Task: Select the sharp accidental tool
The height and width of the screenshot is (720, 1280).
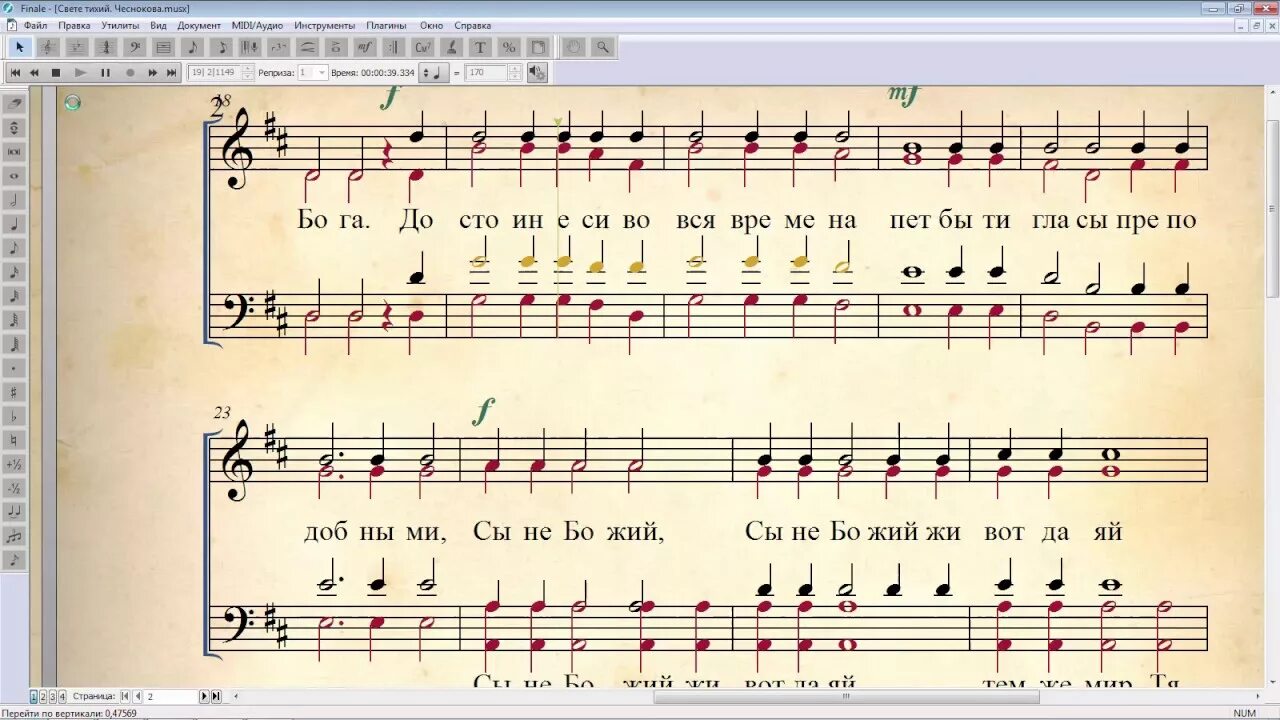Action: [x=16, y=392]
